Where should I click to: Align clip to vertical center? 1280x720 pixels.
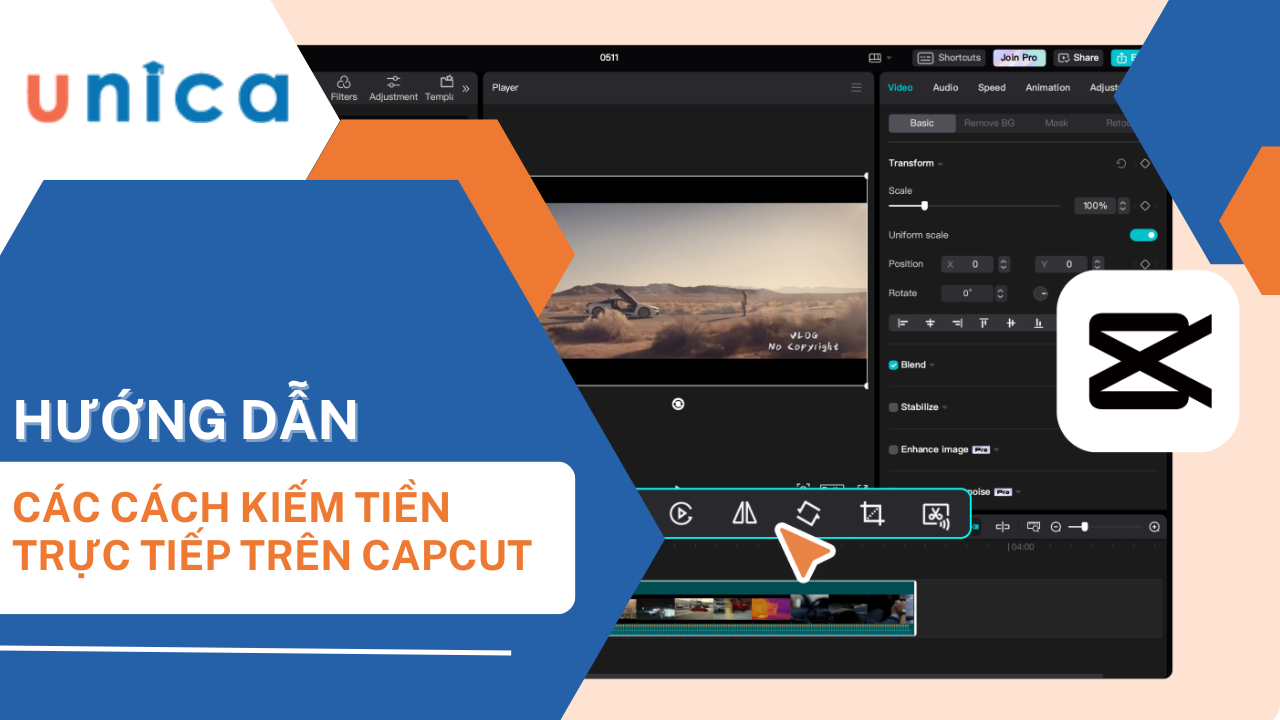pyautogui.click(x=1011, y=322)
